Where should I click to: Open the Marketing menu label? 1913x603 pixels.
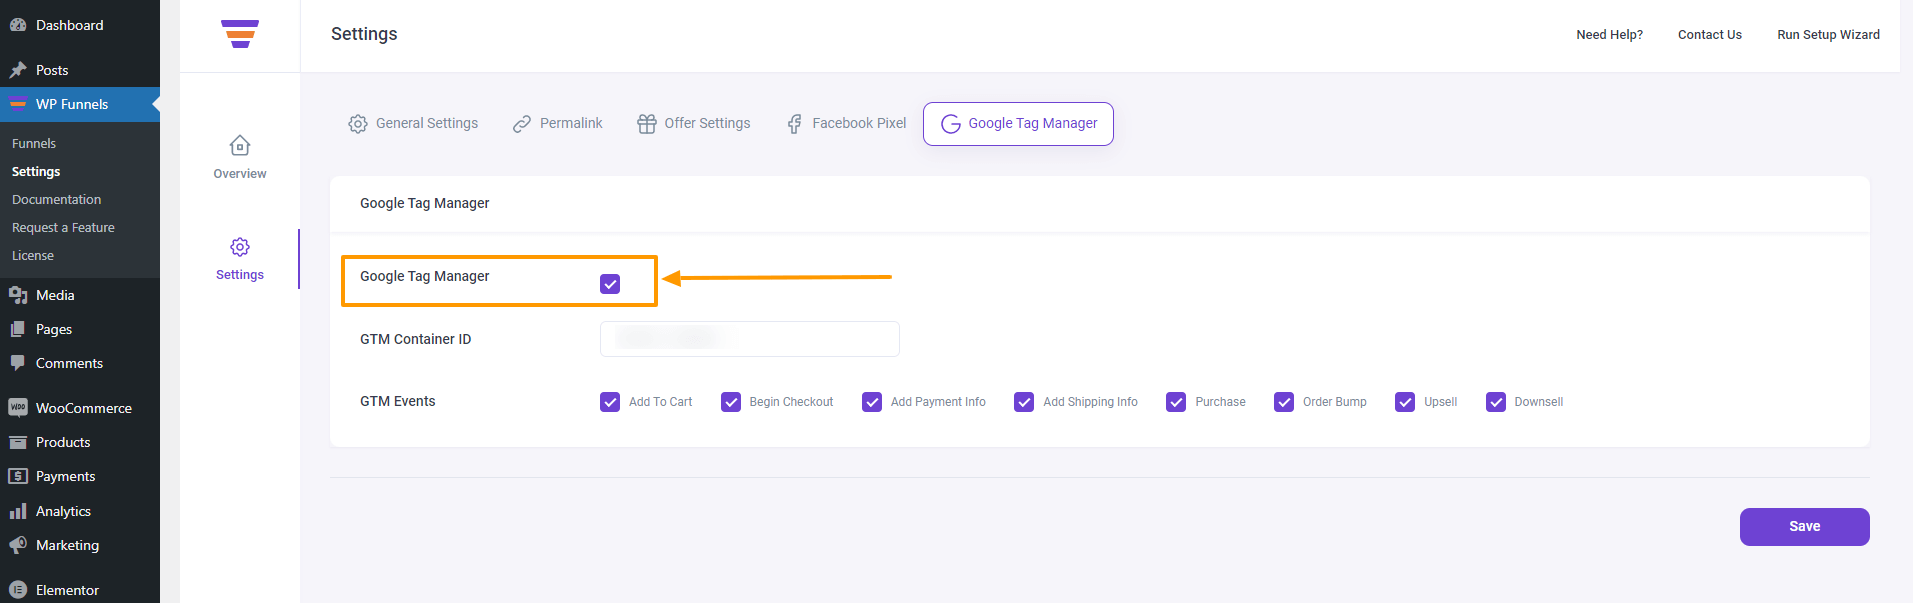point(67,545)
